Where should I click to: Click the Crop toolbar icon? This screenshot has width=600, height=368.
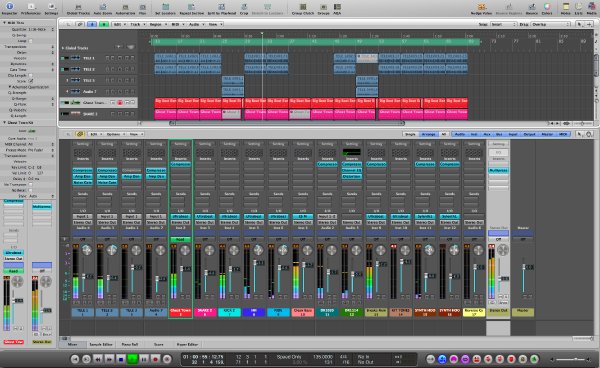coord(244,8)
